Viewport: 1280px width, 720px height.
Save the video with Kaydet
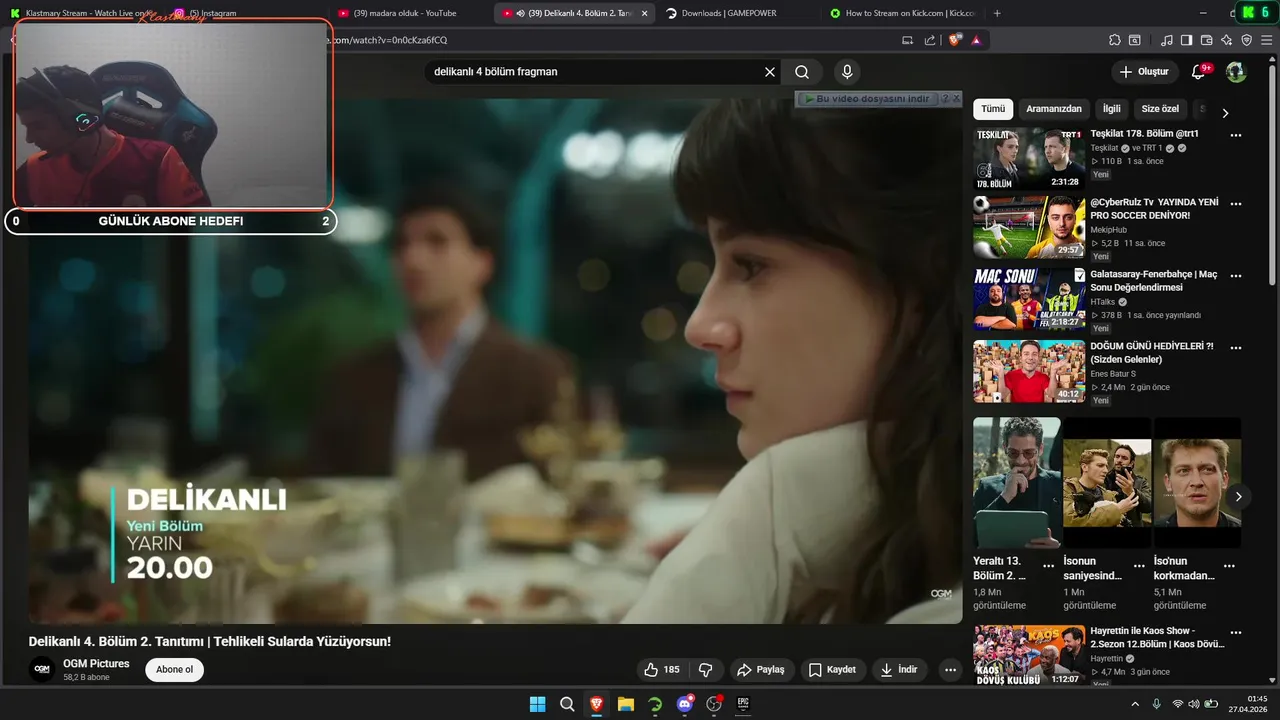[832, 670]
